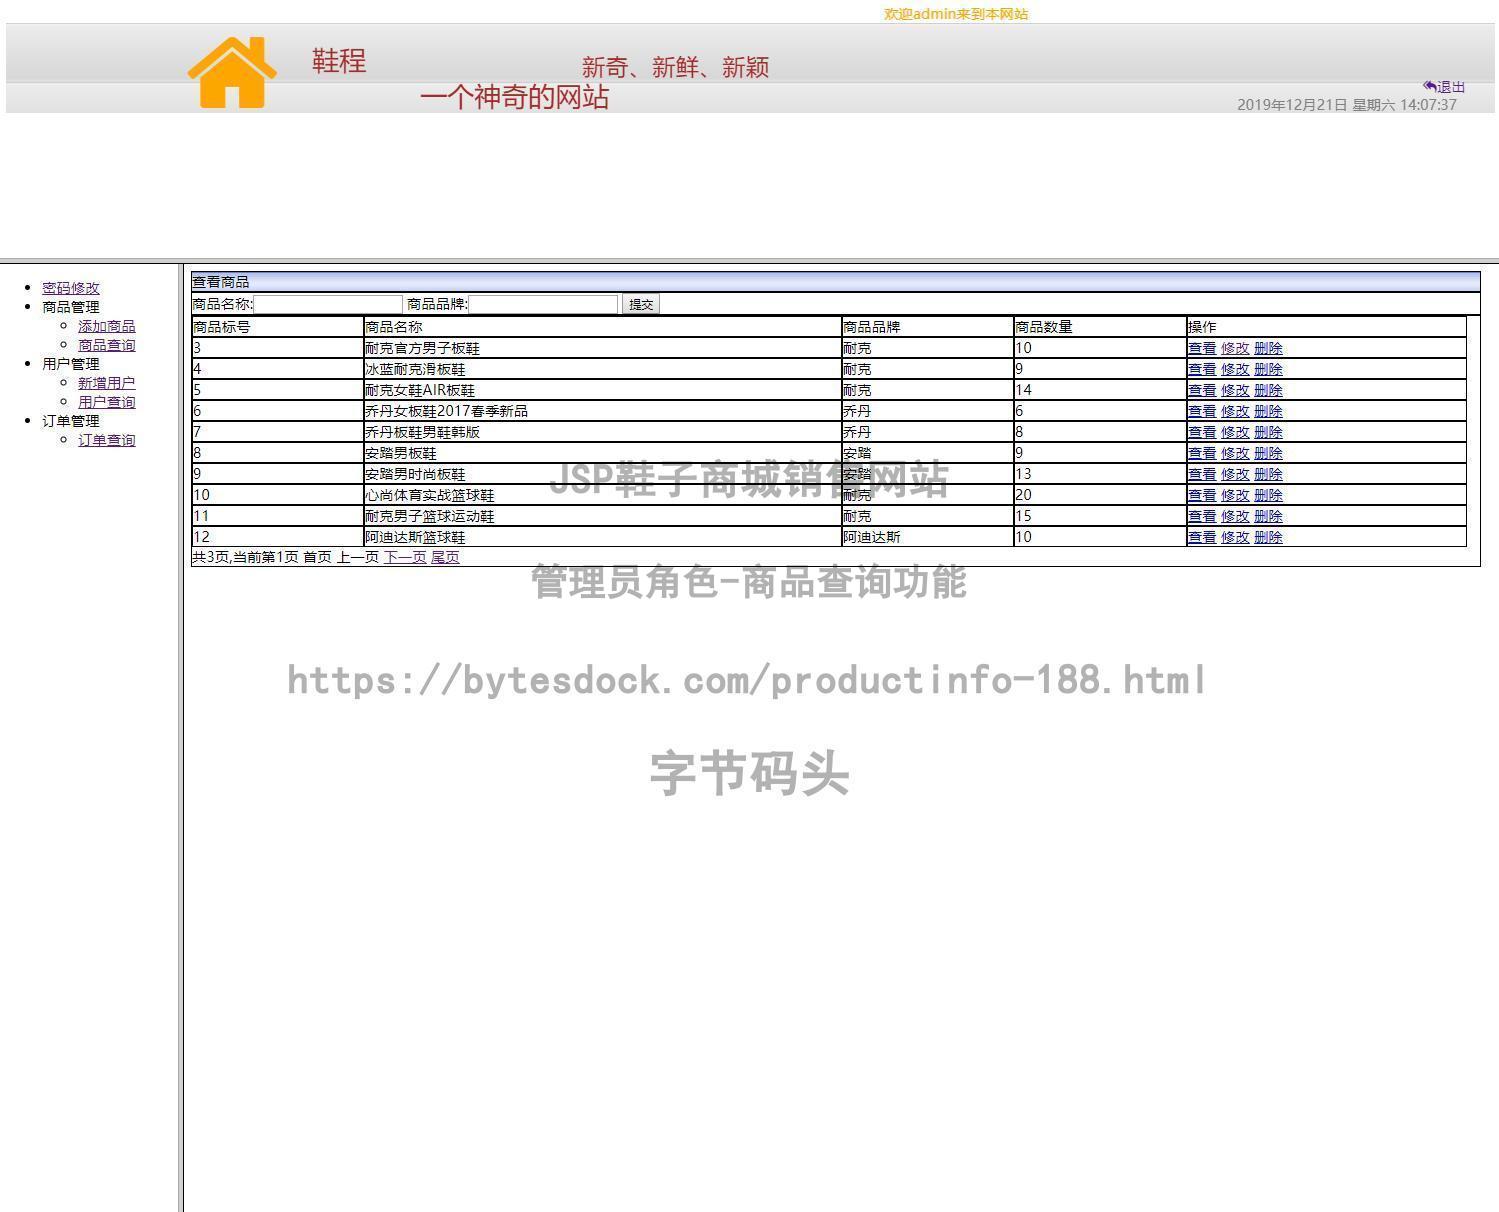Click the date and time display

pos(1347,105)
